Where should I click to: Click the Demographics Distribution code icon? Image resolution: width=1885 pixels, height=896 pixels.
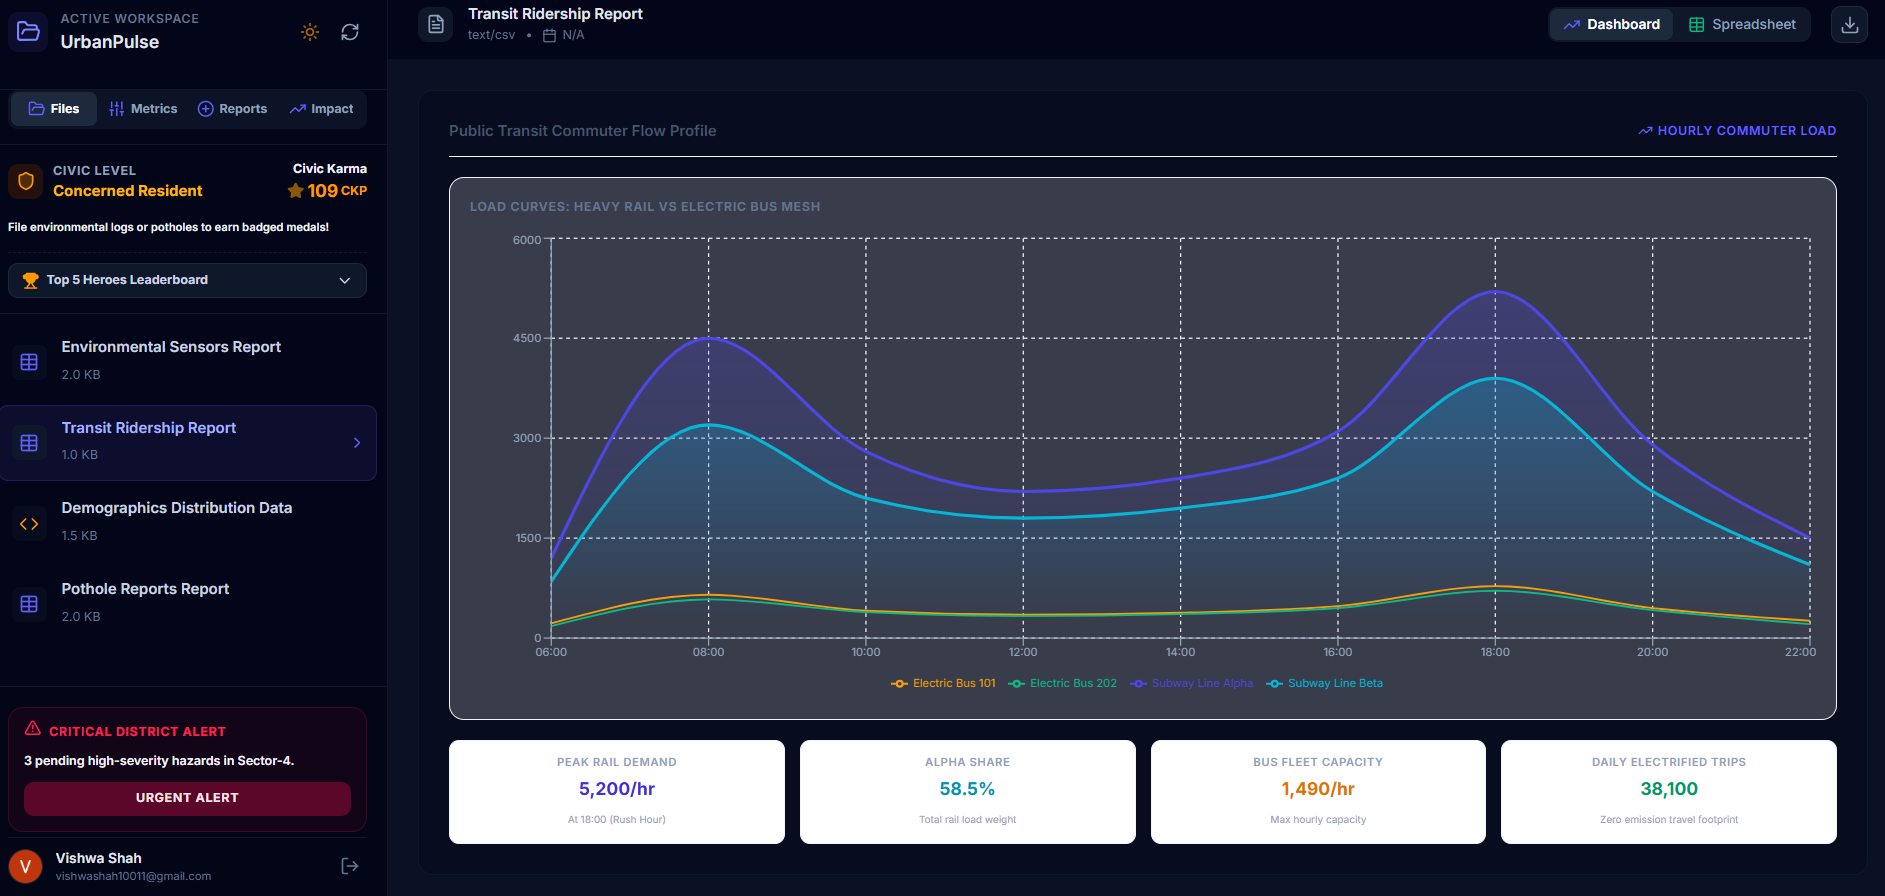(x=29, y=523)
